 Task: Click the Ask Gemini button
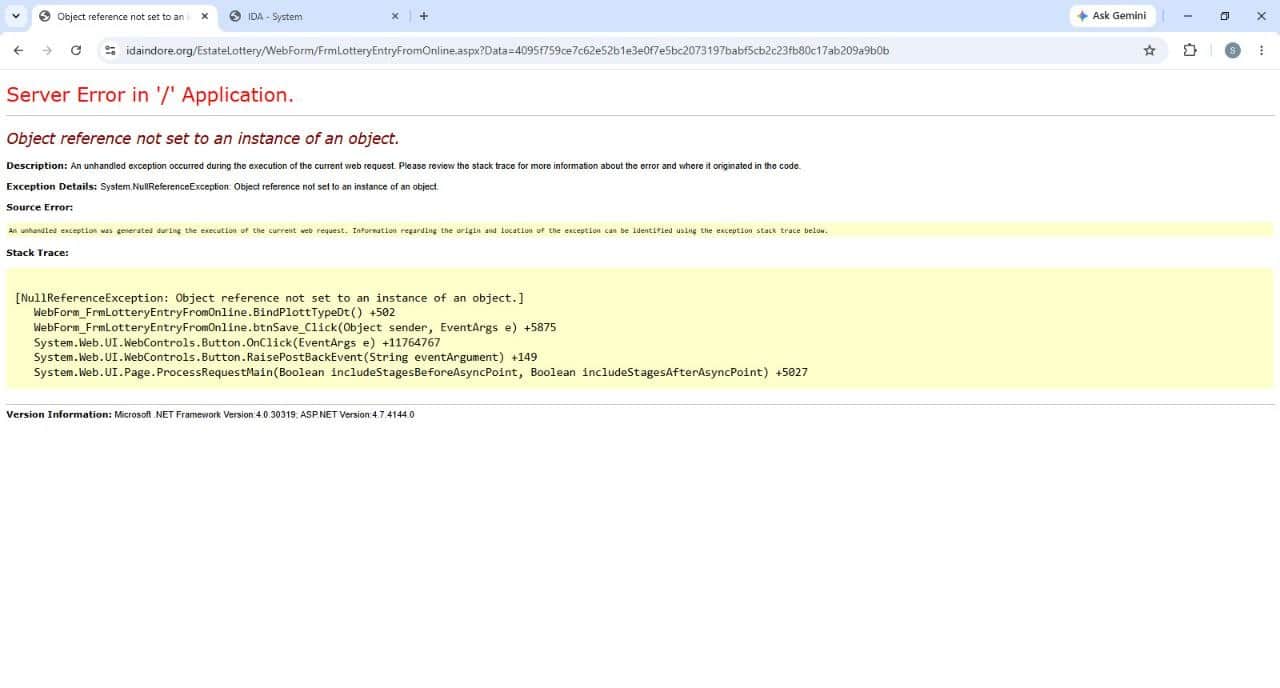click(1112, 16)
